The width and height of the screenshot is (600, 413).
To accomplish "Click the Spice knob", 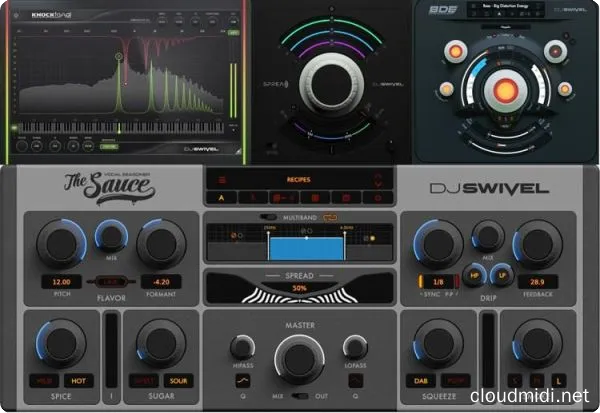I will (61, 344).
